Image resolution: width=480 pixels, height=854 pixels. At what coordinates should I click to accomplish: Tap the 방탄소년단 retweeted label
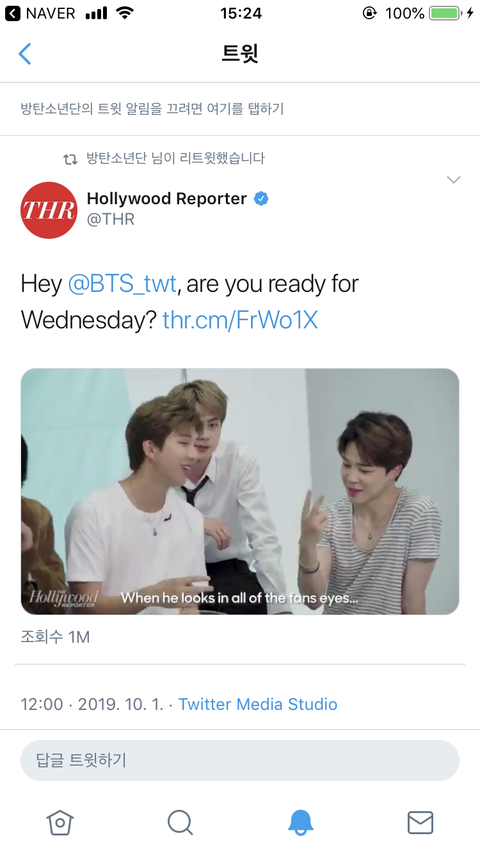point(175,158)
